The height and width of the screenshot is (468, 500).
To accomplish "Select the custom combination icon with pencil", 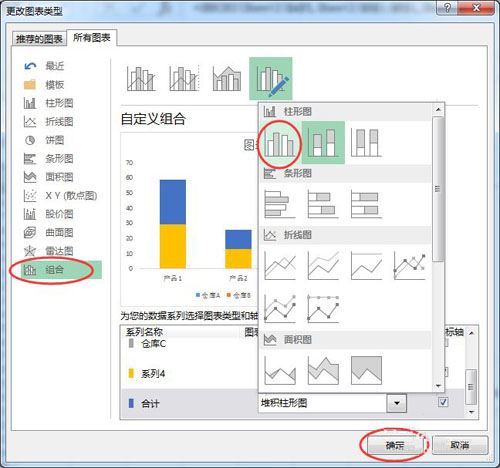I will 271,79.
